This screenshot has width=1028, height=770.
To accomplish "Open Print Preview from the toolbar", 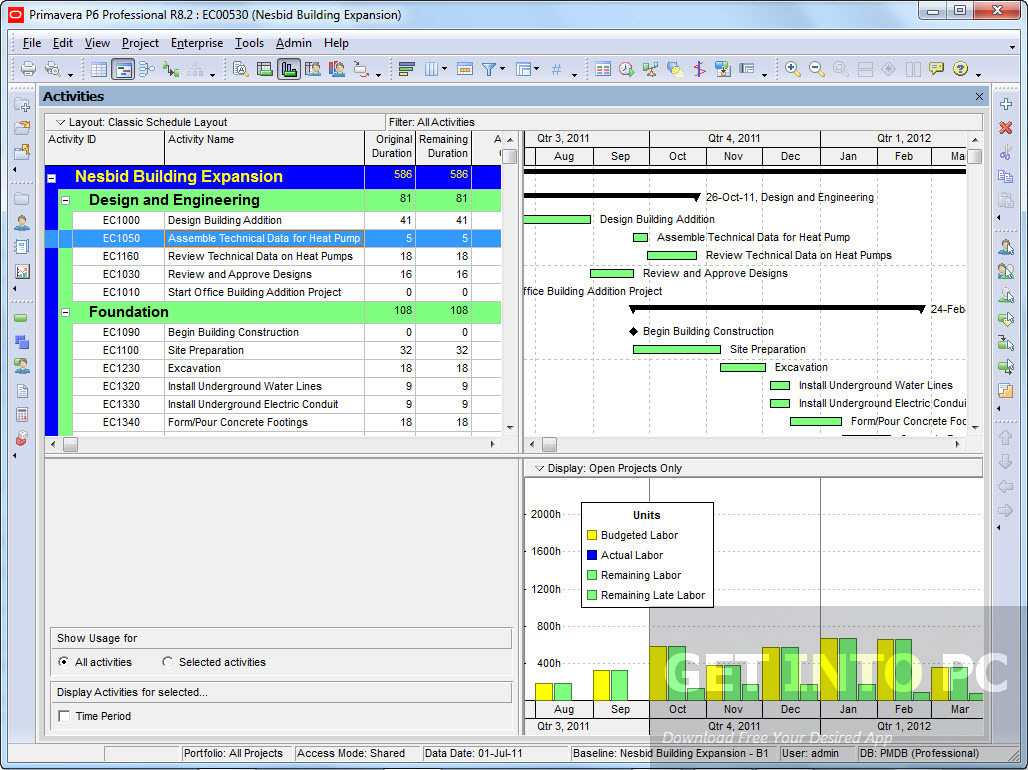I will [52, 69].
